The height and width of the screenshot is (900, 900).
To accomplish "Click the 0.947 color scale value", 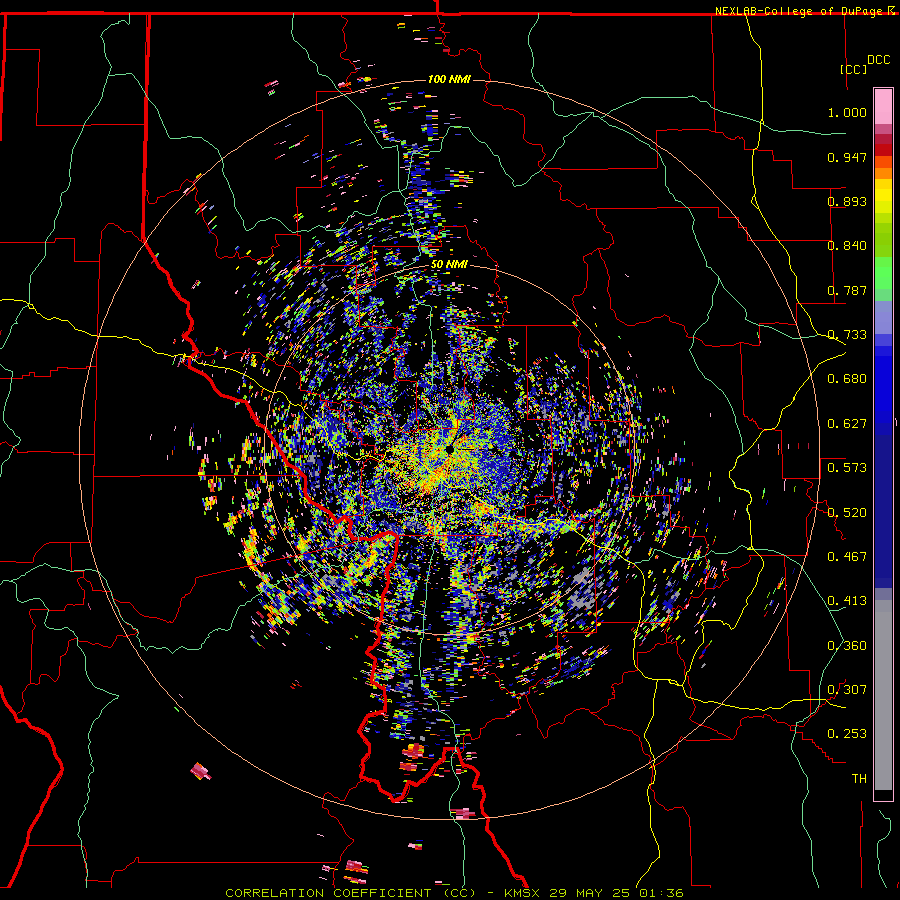I will click(x=847, y=157).
